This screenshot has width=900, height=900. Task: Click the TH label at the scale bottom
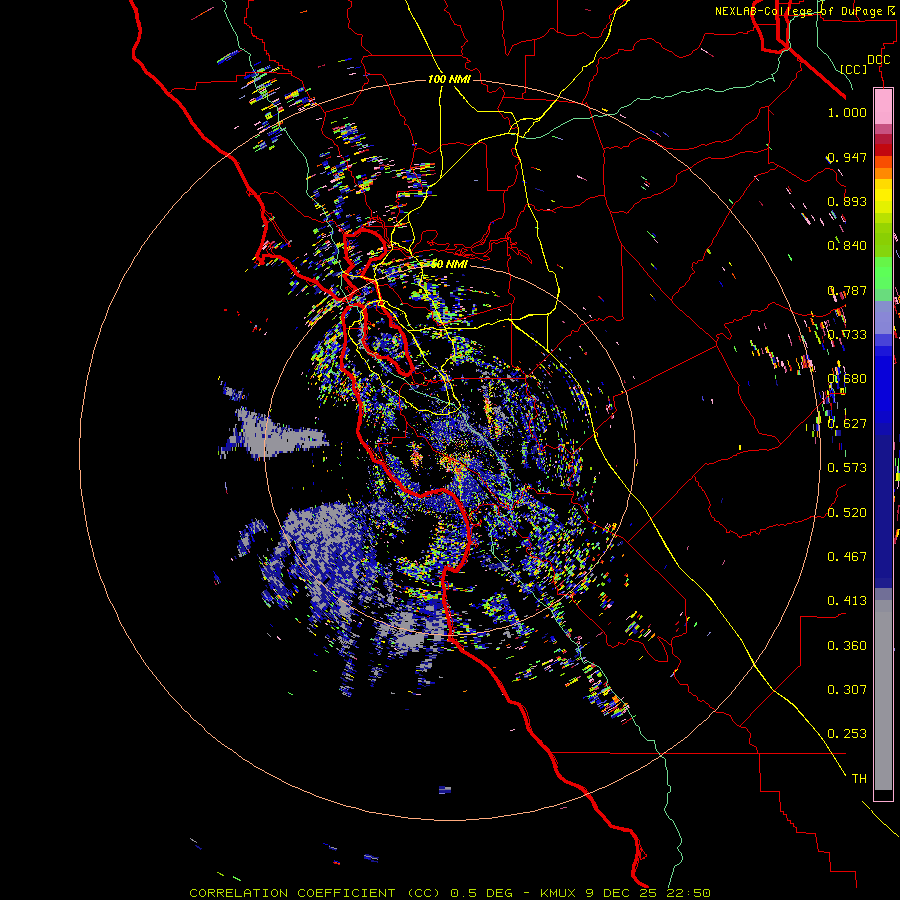click(x=859, y=779)
